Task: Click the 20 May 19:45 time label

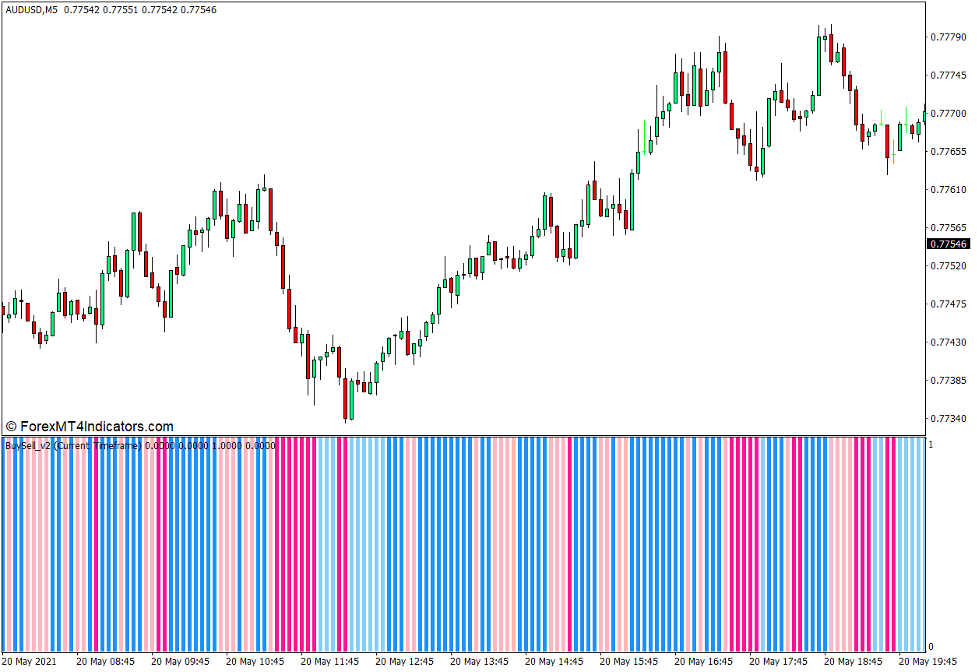Action: [928, 662]
